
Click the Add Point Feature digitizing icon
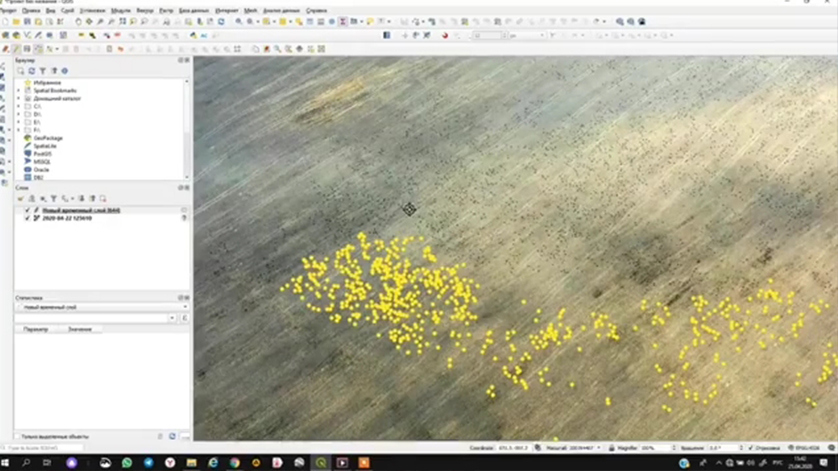coord(39,48)
